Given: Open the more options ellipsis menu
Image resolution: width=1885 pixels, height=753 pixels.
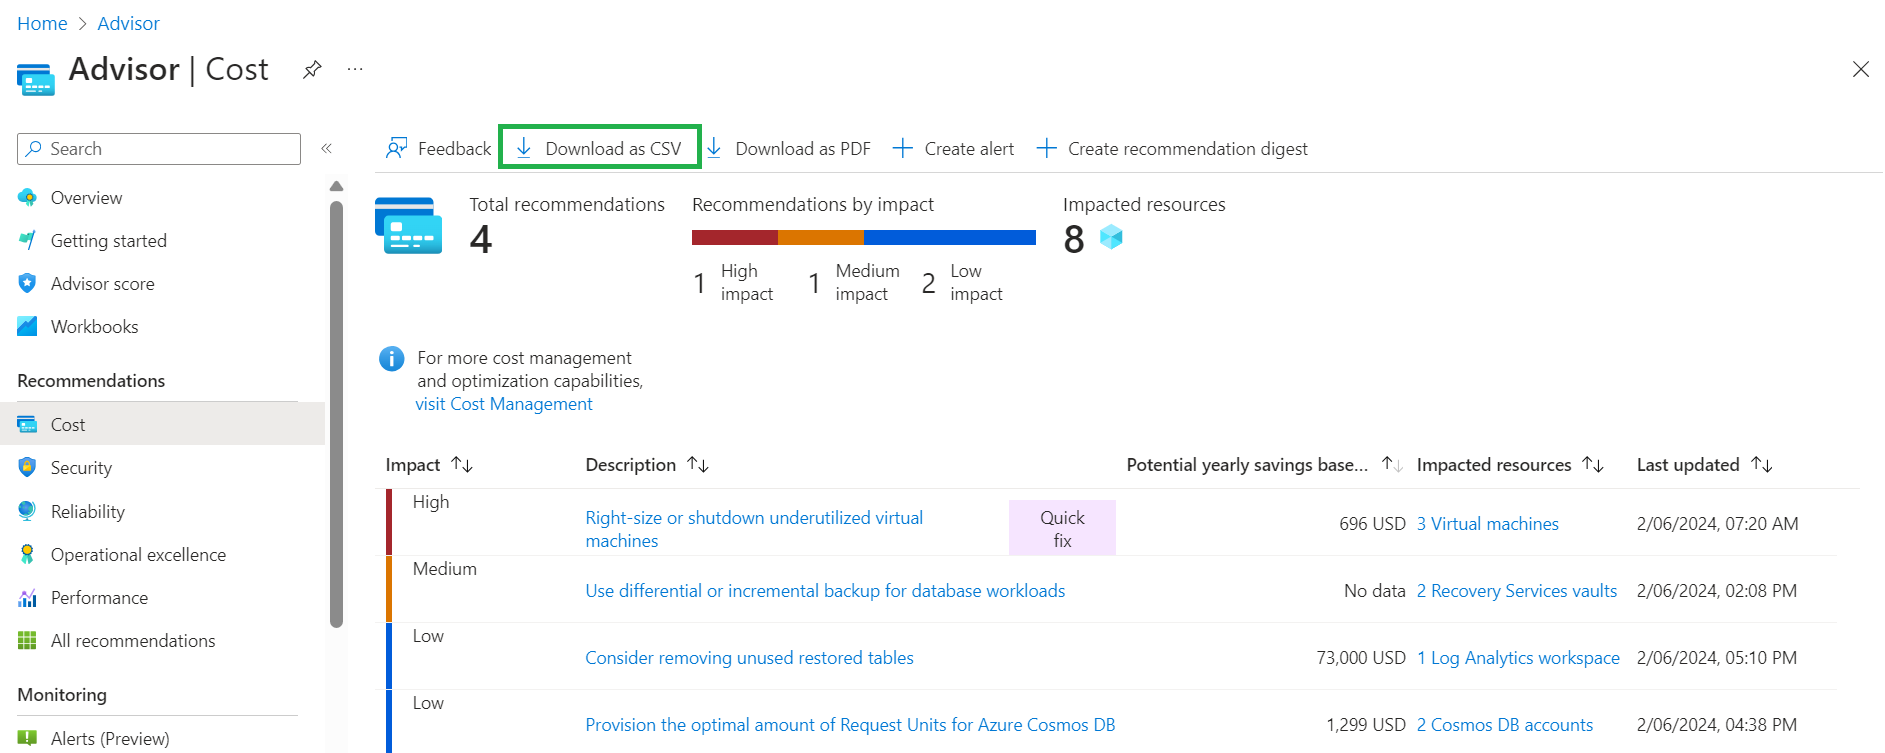Looking at the screenshot, I should click(355, 69).
